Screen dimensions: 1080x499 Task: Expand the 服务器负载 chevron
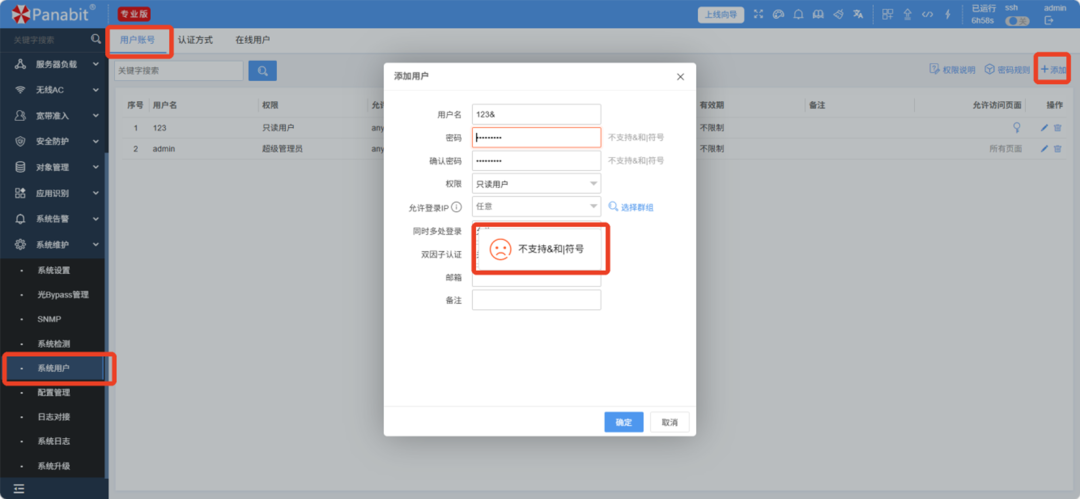click(96, 64)
